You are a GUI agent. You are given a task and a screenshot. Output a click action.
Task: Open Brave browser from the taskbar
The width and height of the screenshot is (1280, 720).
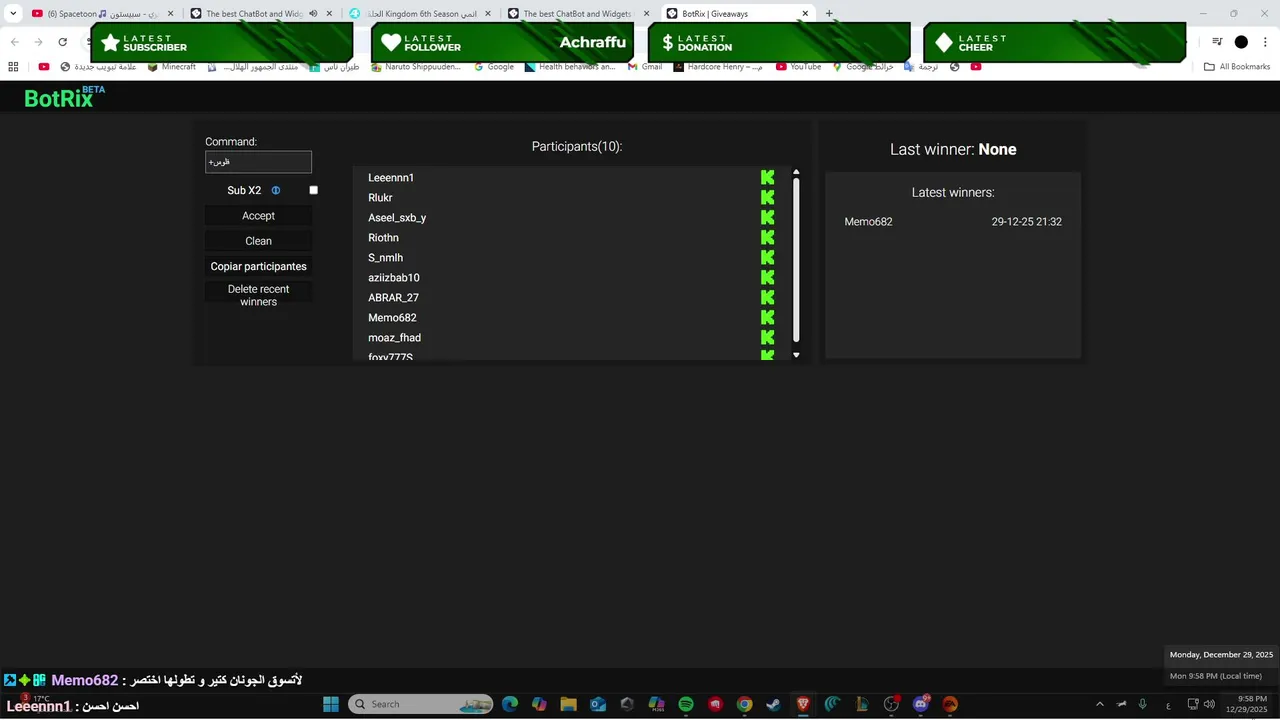pos(803,704)
